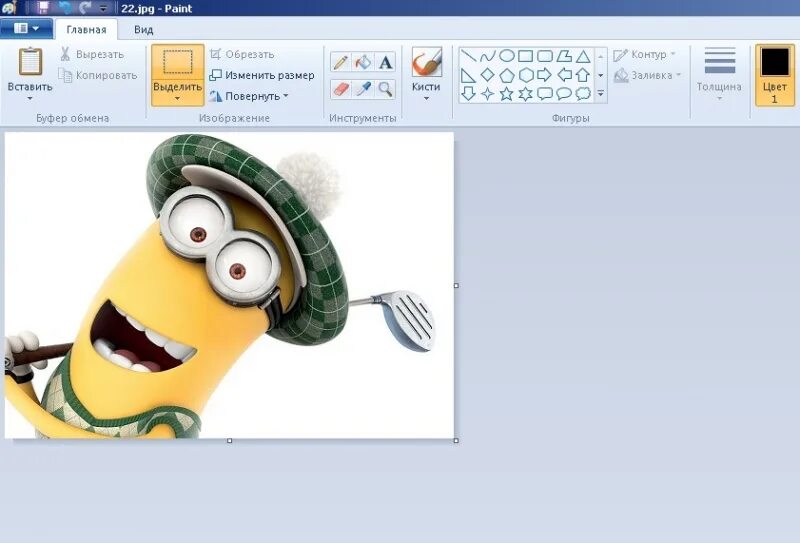Choose the Cloud callout shape
The width and height of the screenshot is (800, 543).
tap(583, 93)
